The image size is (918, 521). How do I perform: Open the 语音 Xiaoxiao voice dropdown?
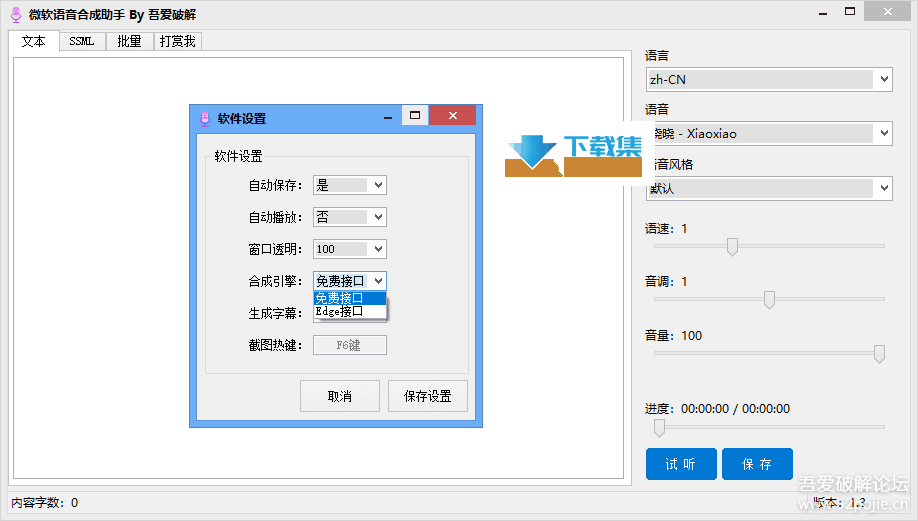(769, 133)
